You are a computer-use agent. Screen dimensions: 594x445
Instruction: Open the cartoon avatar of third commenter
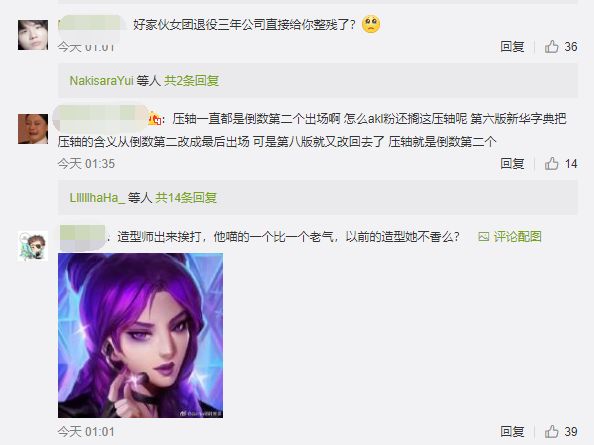coord(33,246)
